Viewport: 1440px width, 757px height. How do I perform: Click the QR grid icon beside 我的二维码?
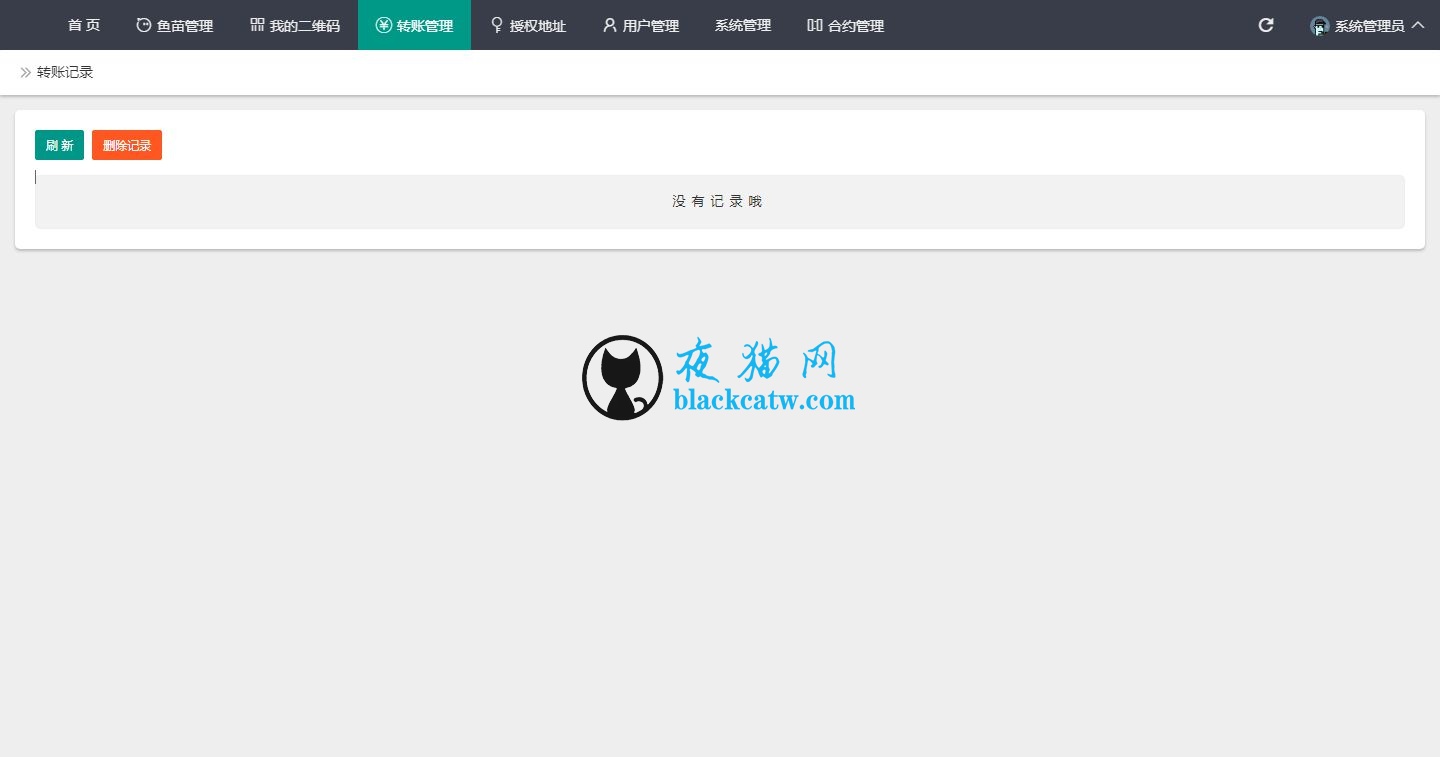[x=257, y=25]
